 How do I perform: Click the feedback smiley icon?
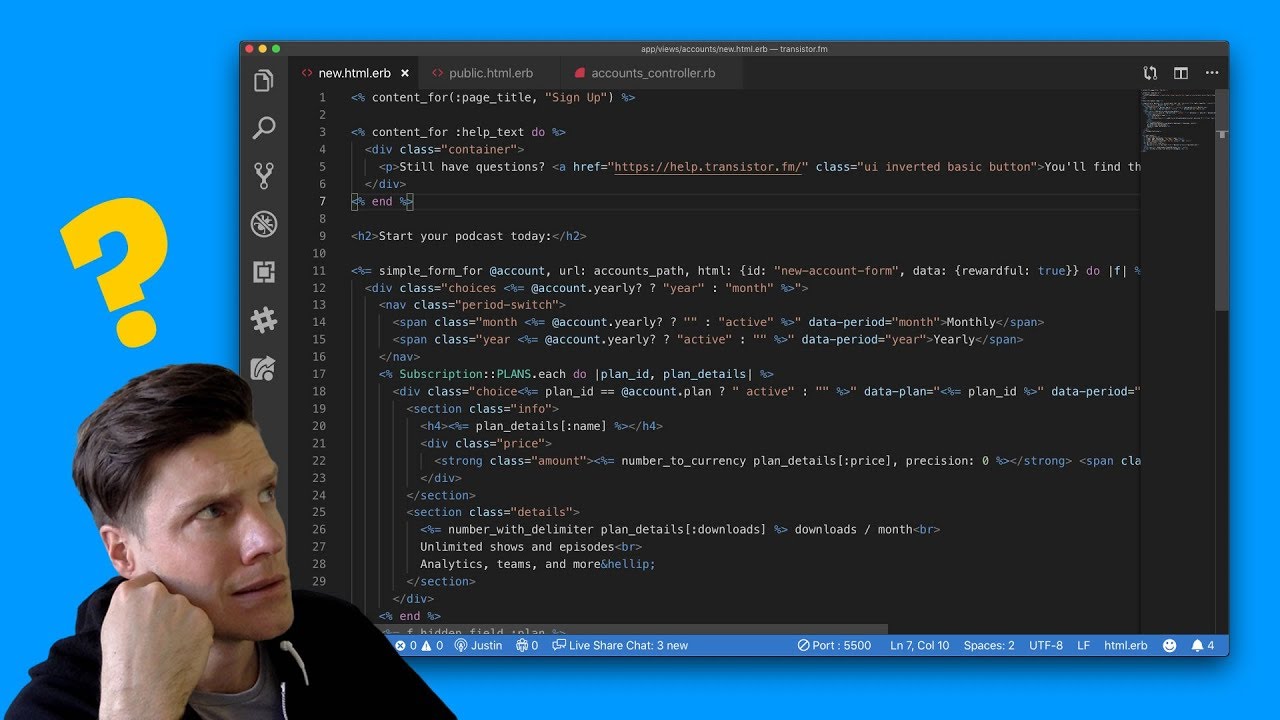[1169, 646]
